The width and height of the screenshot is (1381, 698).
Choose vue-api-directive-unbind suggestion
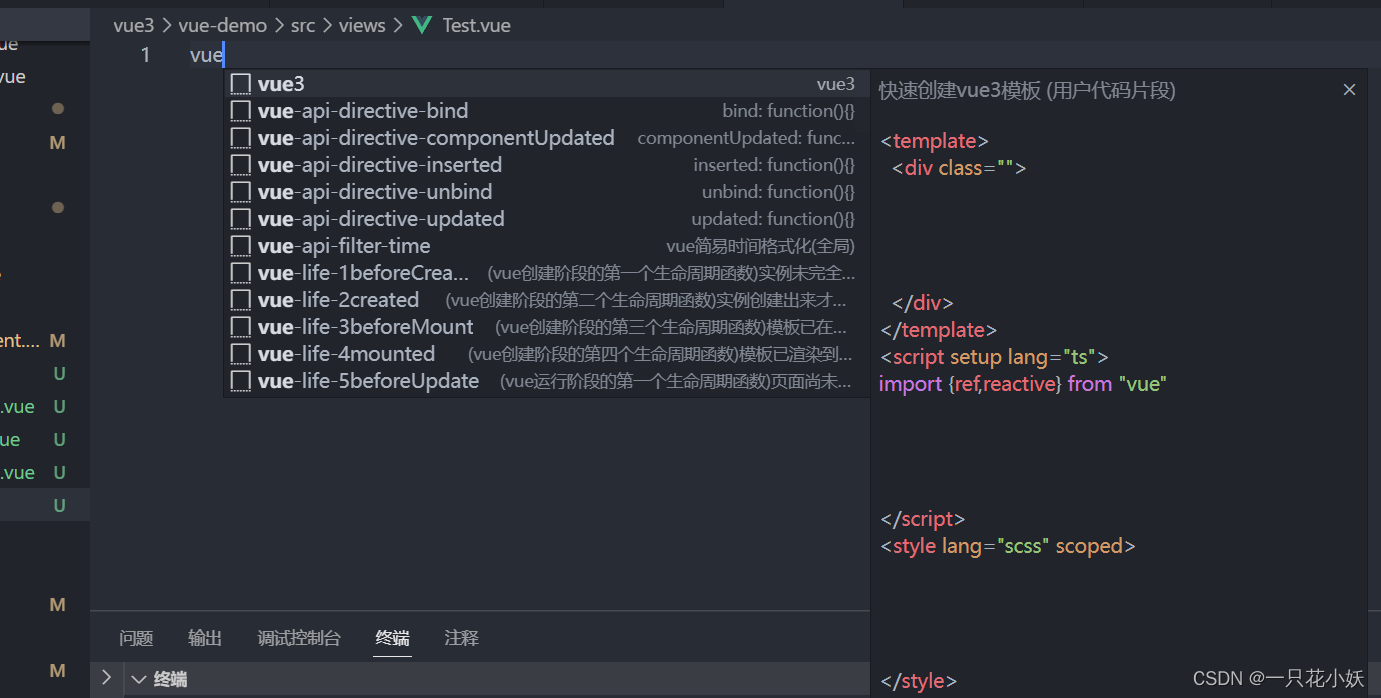[546, 192]
